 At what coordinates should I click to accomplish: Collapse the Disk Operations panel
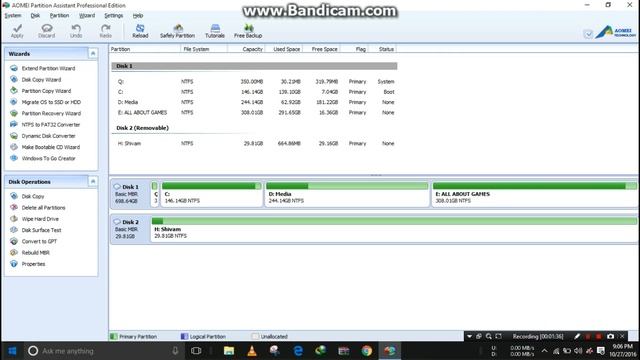click(93, 181)
